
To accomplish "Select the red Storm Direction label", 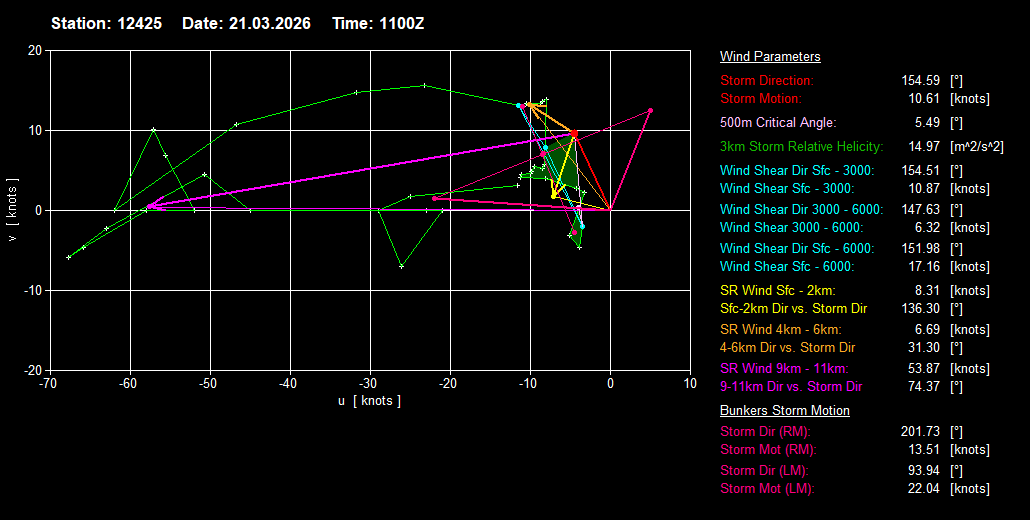I will click(x=767, y=80).
